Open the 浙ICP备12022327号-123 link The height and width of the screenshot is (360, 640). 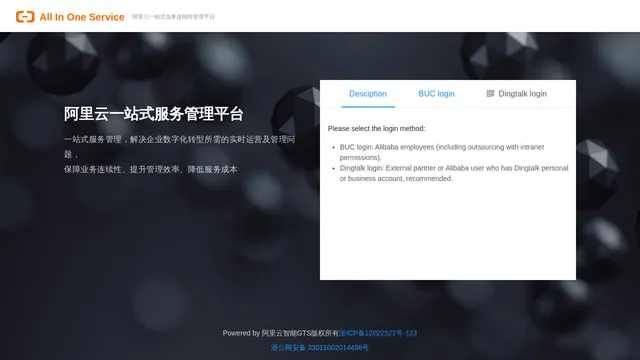pos(378,333)
